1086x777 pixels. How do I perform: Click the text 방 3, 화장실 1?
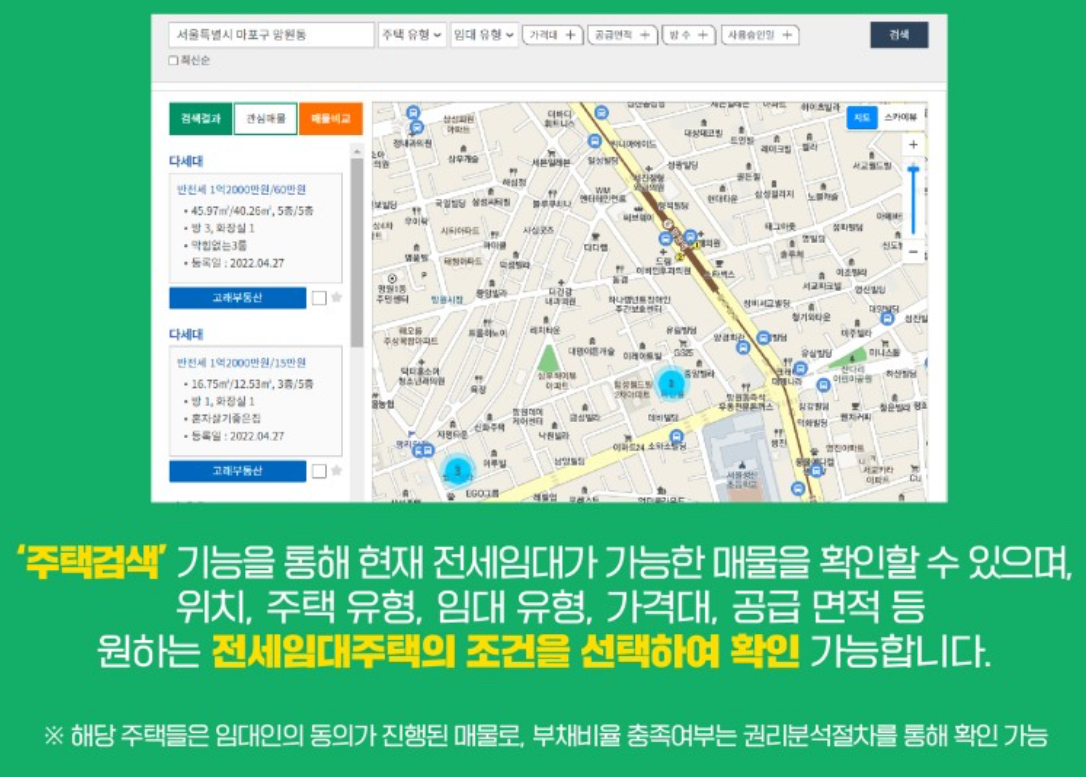tap(223, 229)
